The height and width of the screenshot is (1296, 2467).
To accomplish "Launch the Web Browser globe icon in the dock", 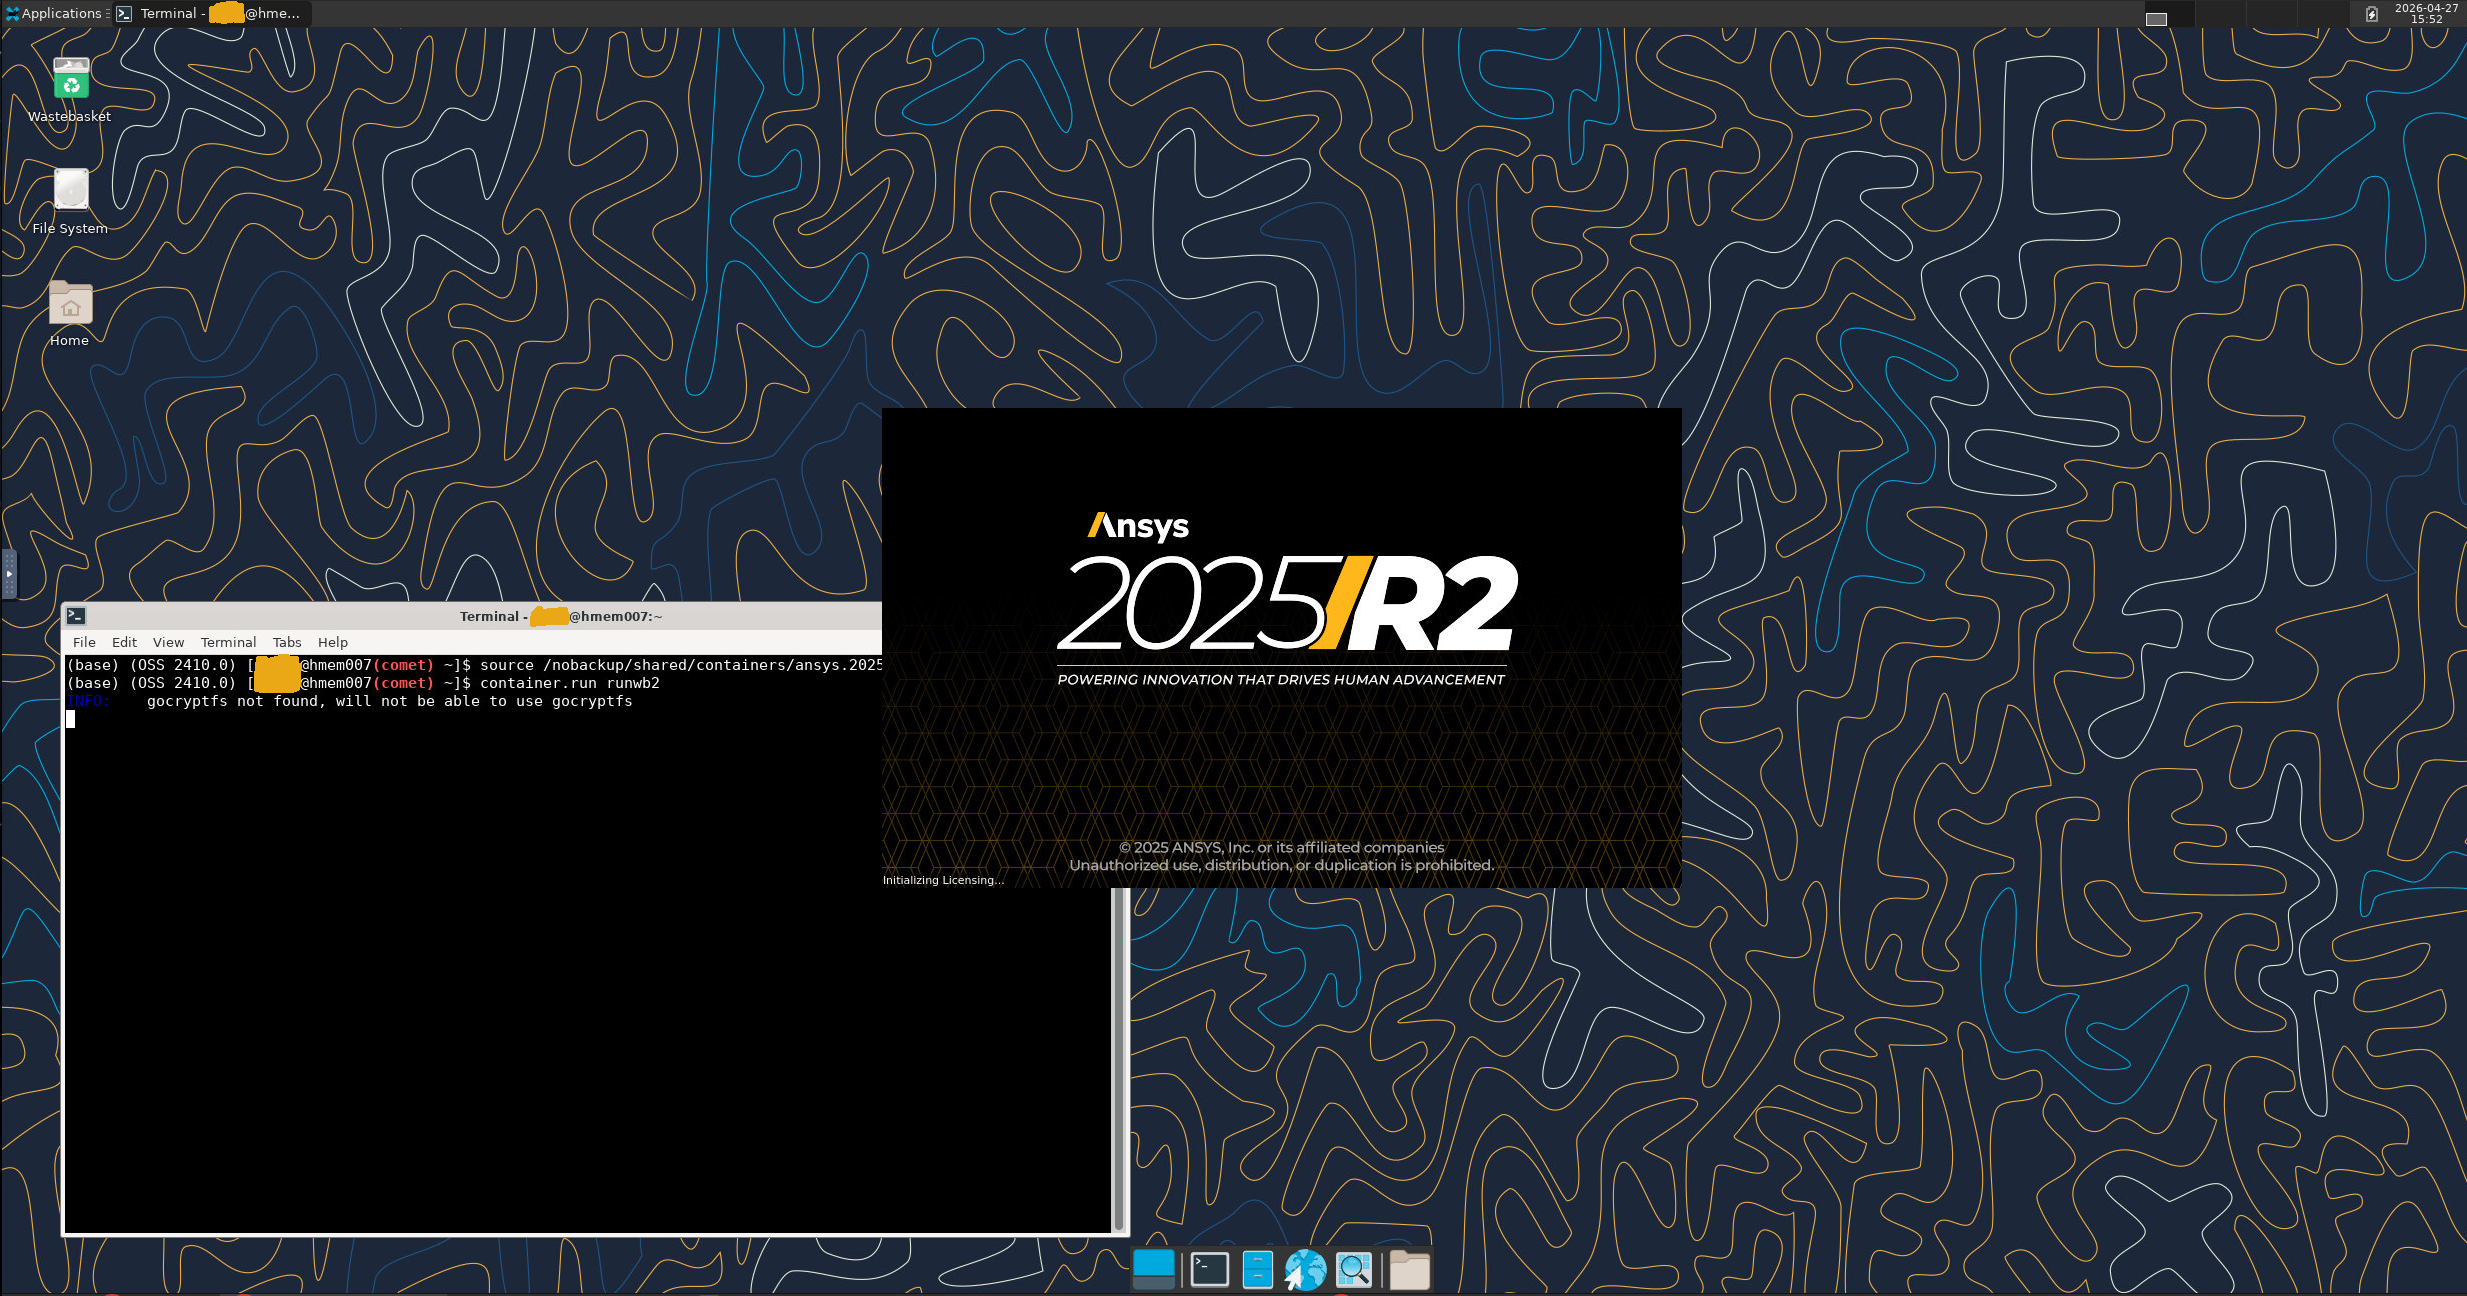I will [x=1305, y=1269].
